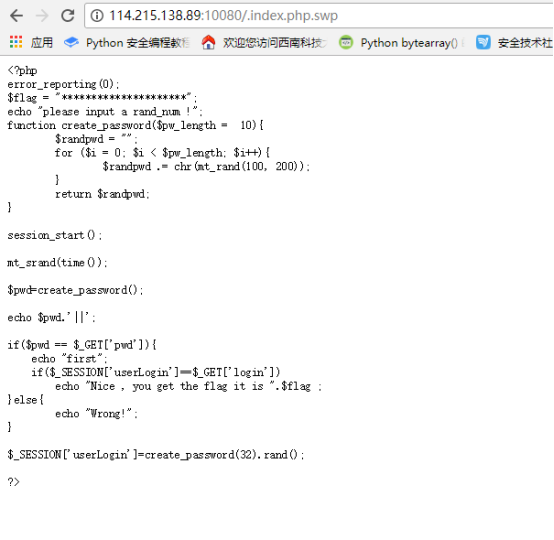
Task: Click the session_start() code line
Action: pos(55,235)
